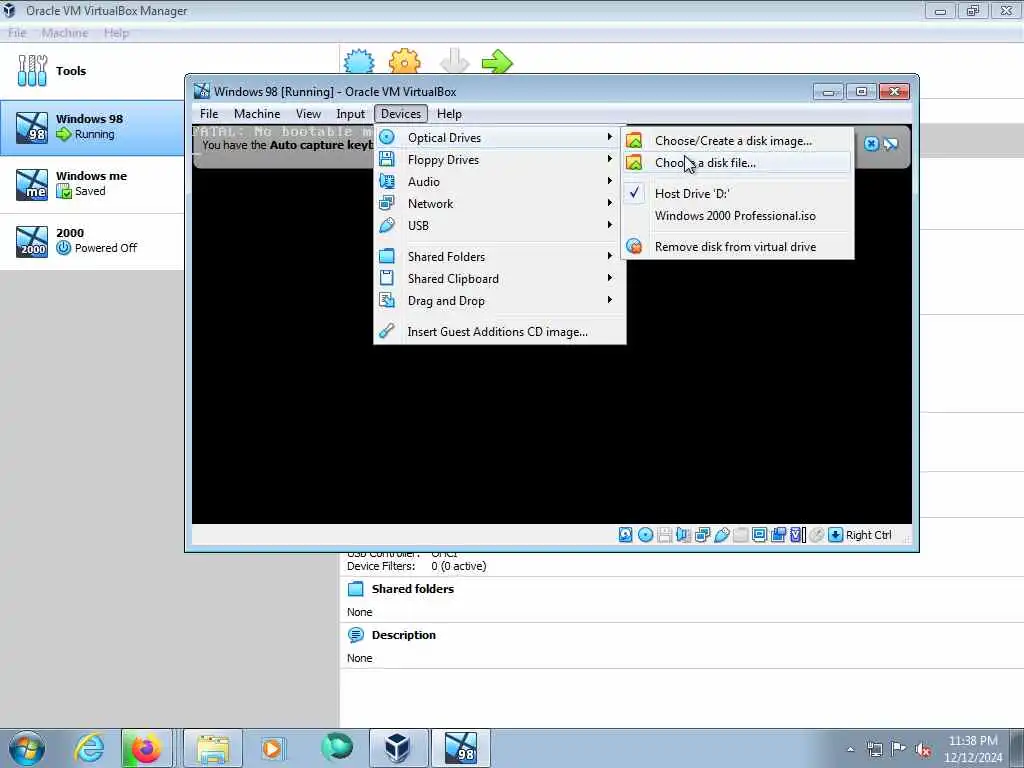Dismiss the auto capture notification with X icon

click(x=871, y=144)
